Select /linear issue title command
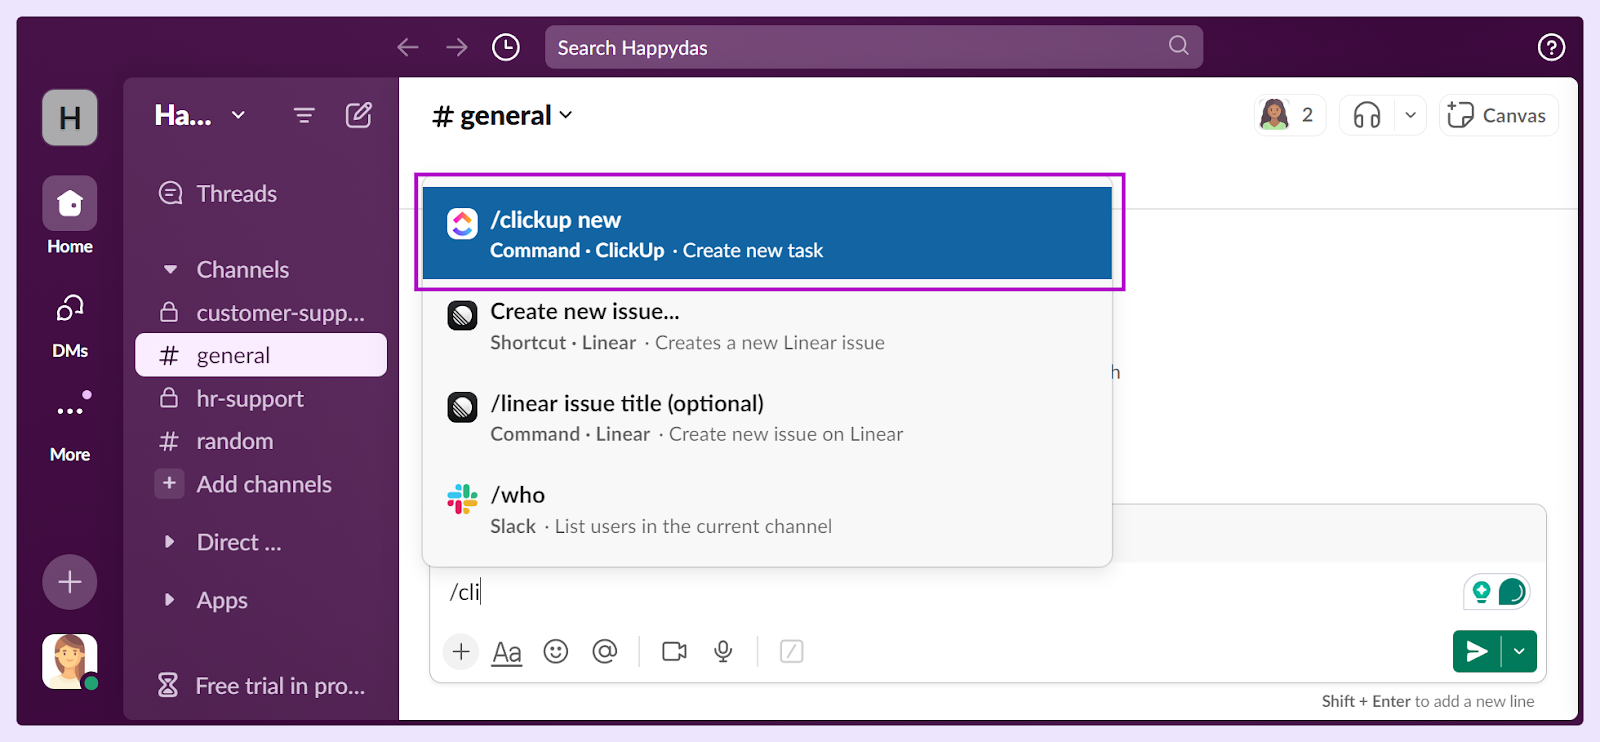The height and width of the screenshot is (742, 1600). [767, 418]
